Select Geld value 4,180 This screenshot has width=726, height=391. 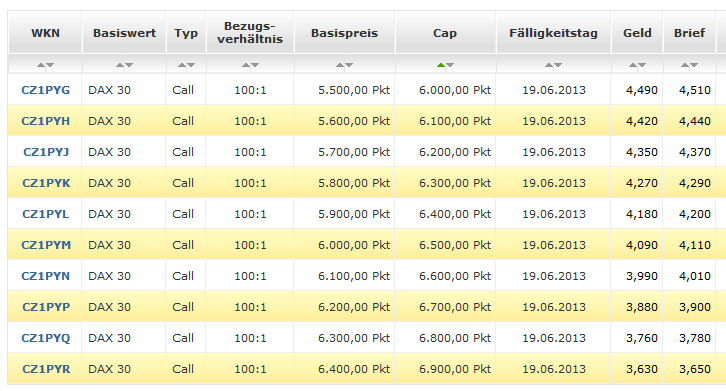[642, 214]
